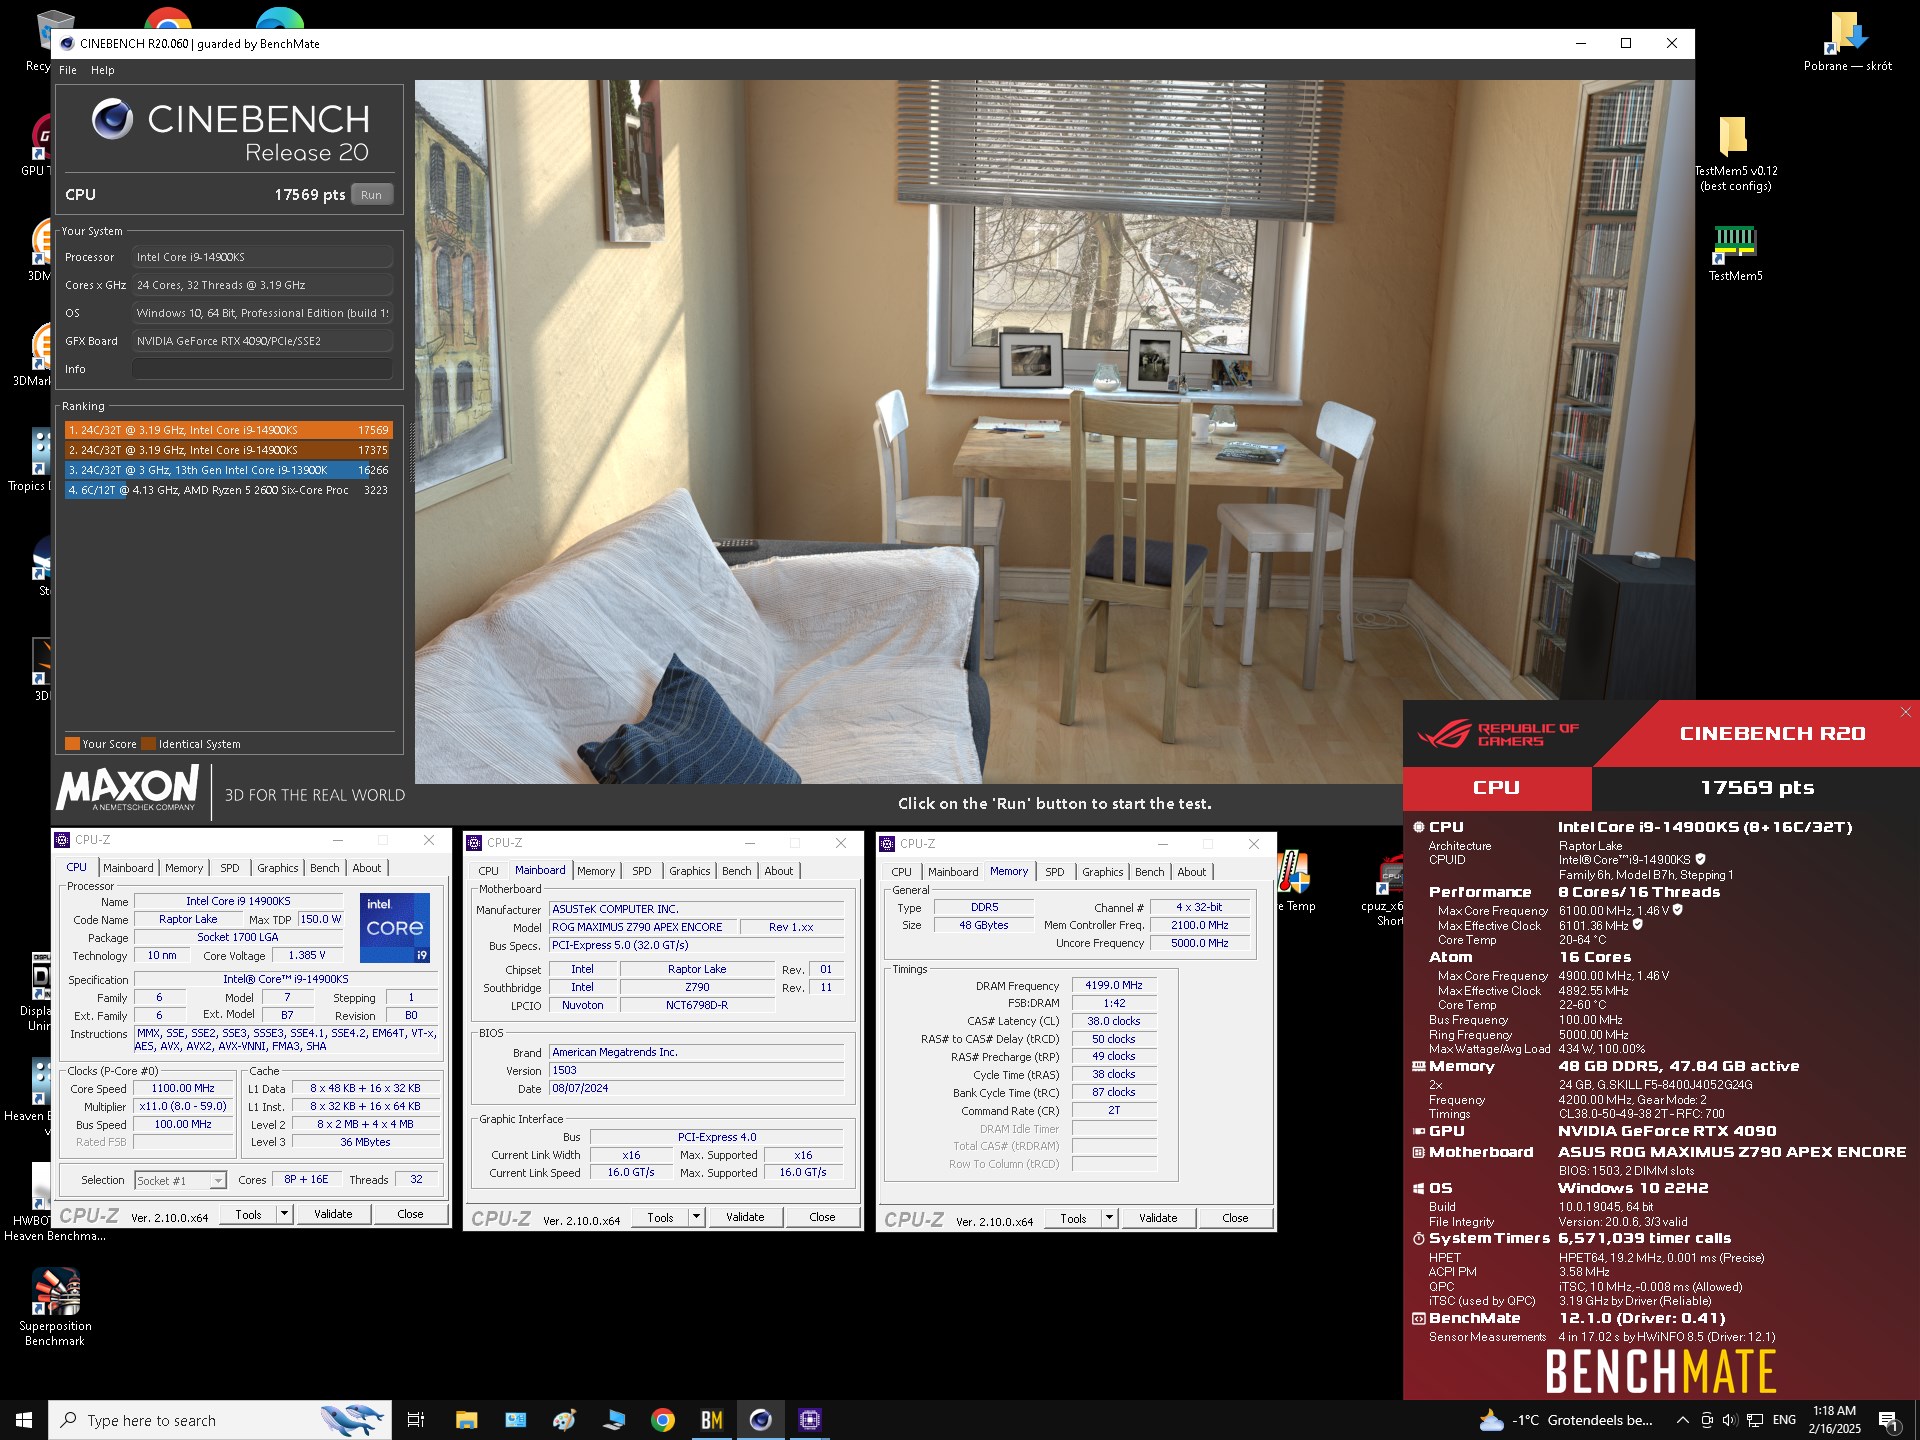1920x1440 pixels.
Task: Click the taskbar clock showing 1:18 AM
Action: (x=1834, y=1420)
